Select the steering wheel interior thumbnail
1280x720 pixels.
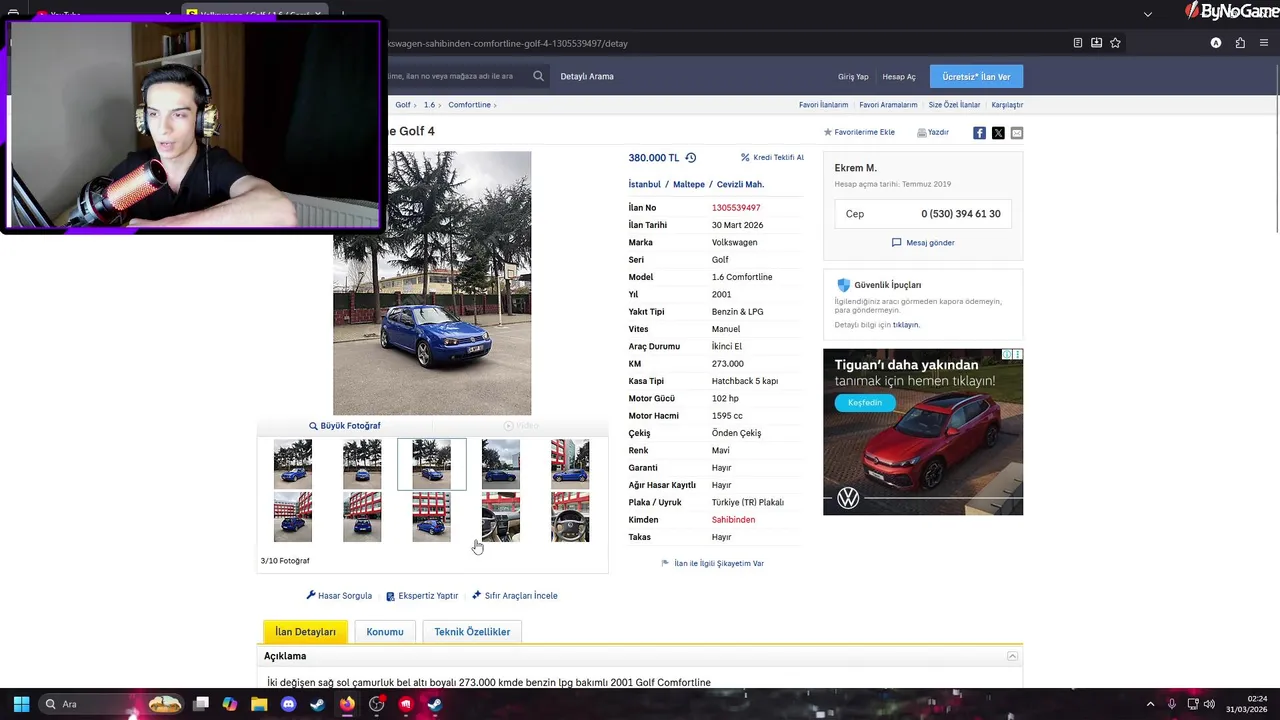[x=570, y=517]
